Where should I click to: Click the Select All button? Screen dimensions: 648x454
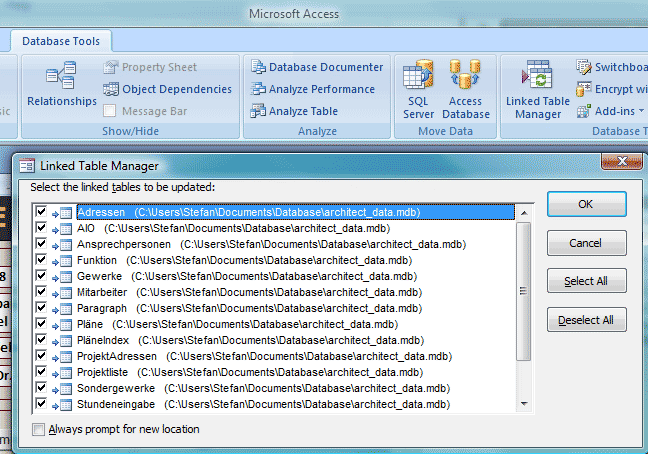pyautogui.click(x=586, y=281)
